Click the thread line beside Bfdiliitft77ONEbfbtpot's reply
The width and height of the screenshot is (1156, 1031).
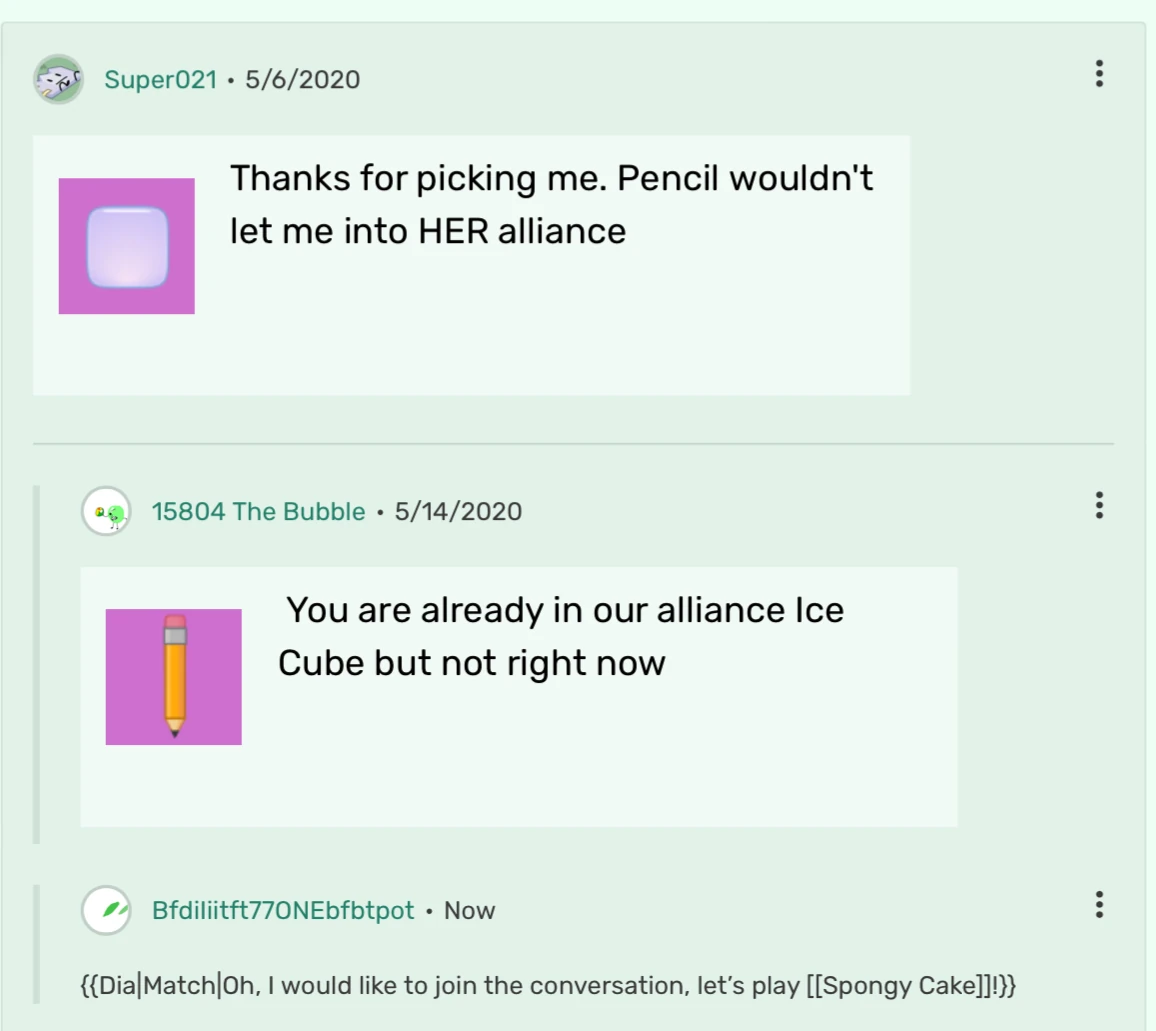[x=37, y=943]
